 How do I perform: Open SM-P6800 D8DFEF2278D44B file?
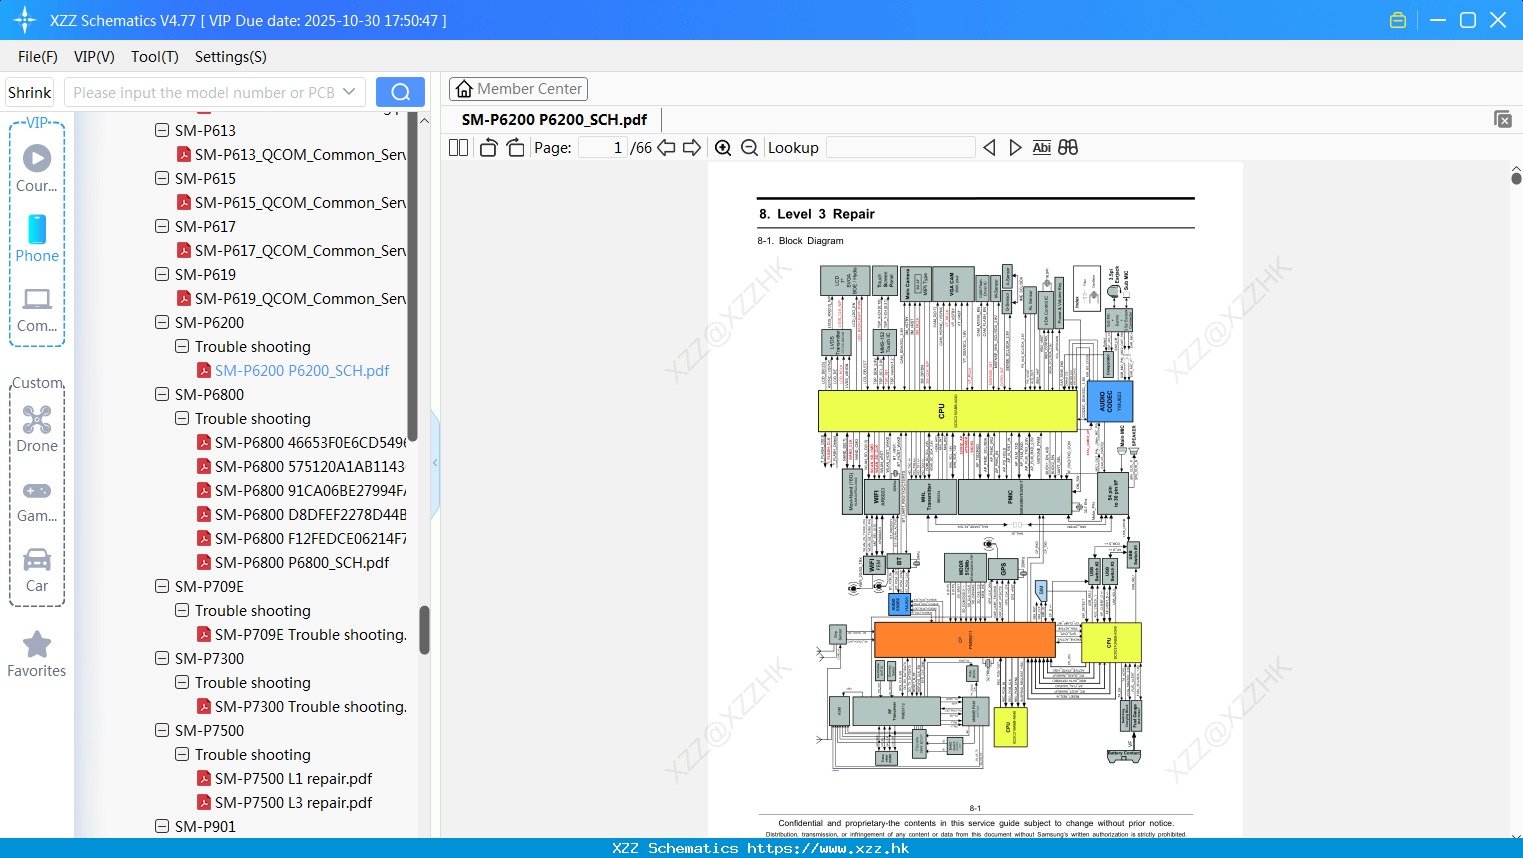301,514
